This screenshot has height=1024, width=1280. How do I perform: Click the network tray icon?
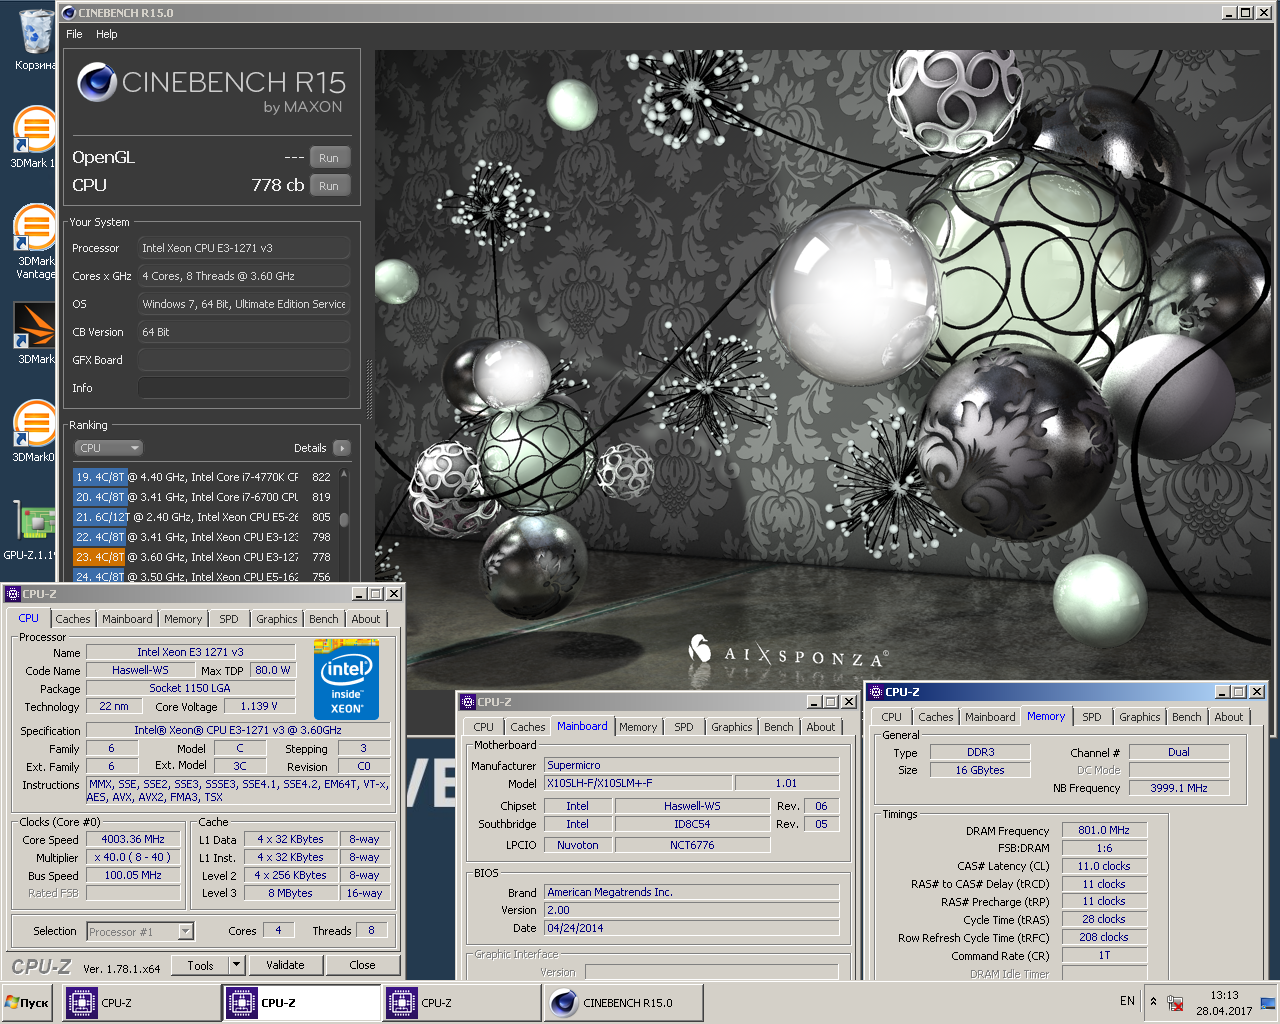coord(1176,1003)
